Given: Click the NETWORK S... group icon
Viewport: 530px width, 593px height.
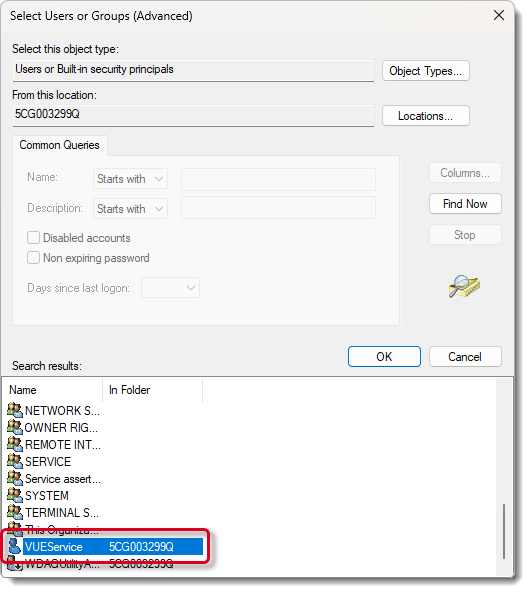Looking at the screenshot, I should tap(15, 410).
